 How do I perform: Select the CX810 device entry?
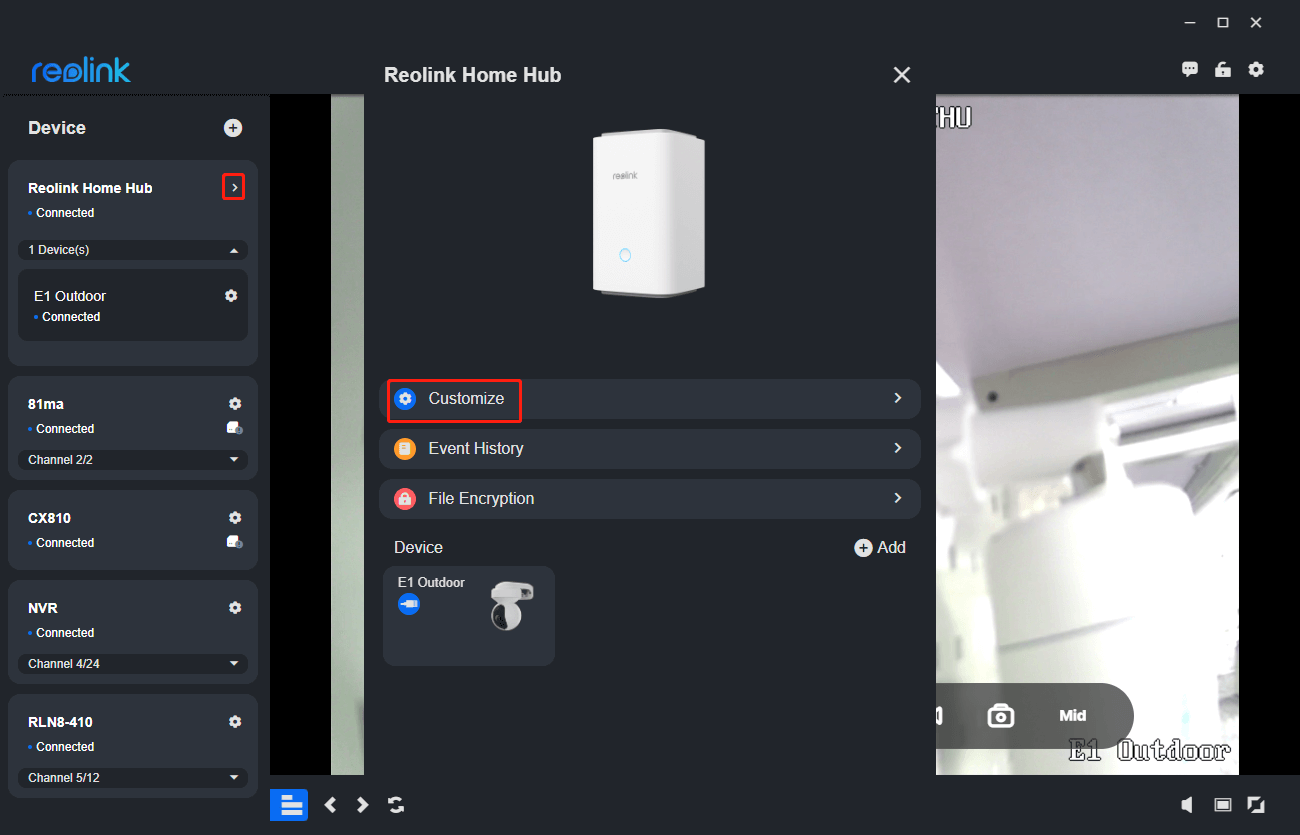click(x=133, y=529)
